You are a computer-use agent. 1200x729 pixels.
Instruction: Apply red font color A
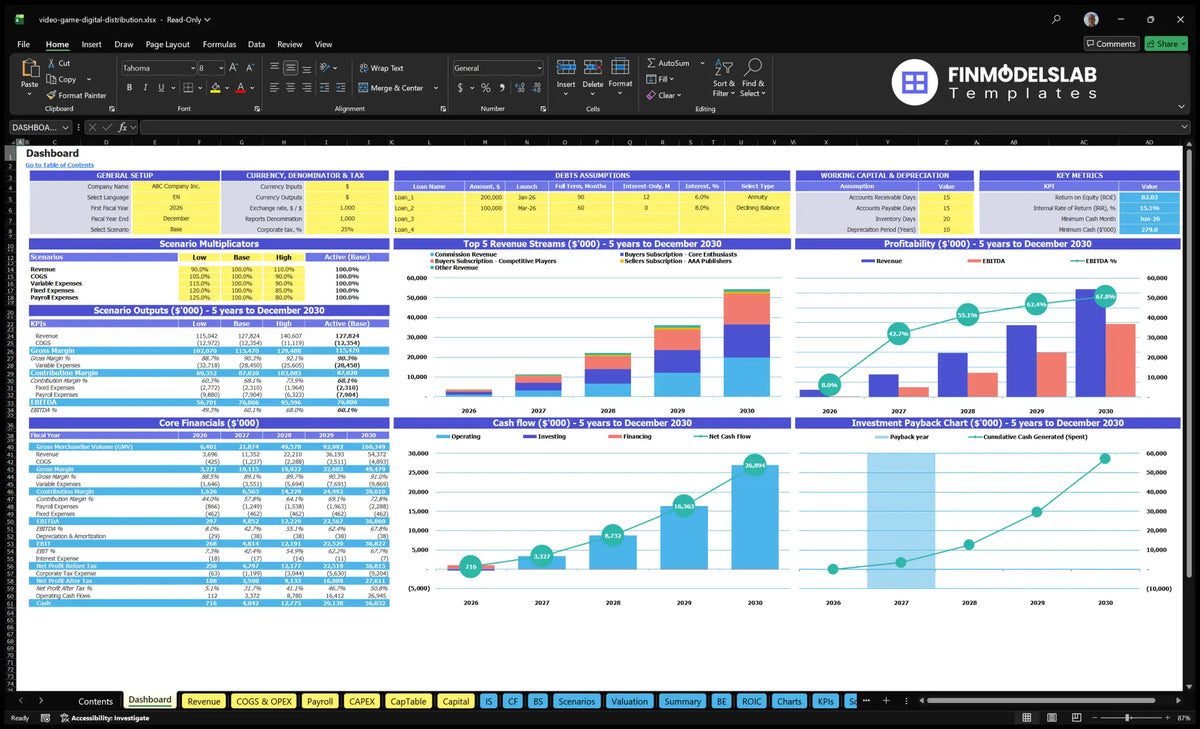tap(240, 88)
